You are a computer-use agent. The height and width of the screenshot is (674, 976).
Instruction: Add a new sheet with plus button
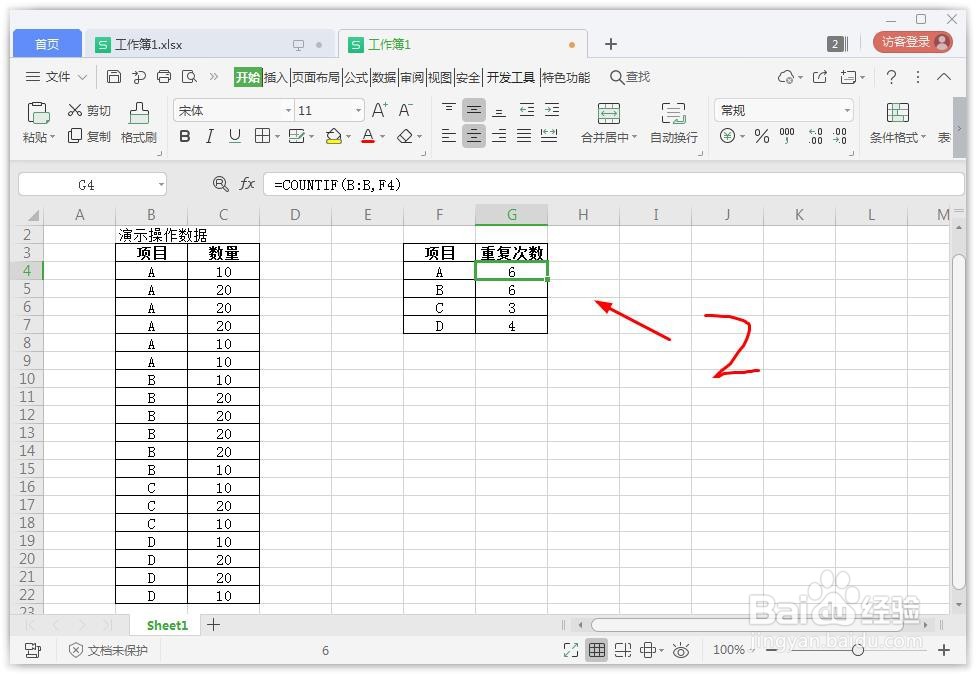pos(214,624)
